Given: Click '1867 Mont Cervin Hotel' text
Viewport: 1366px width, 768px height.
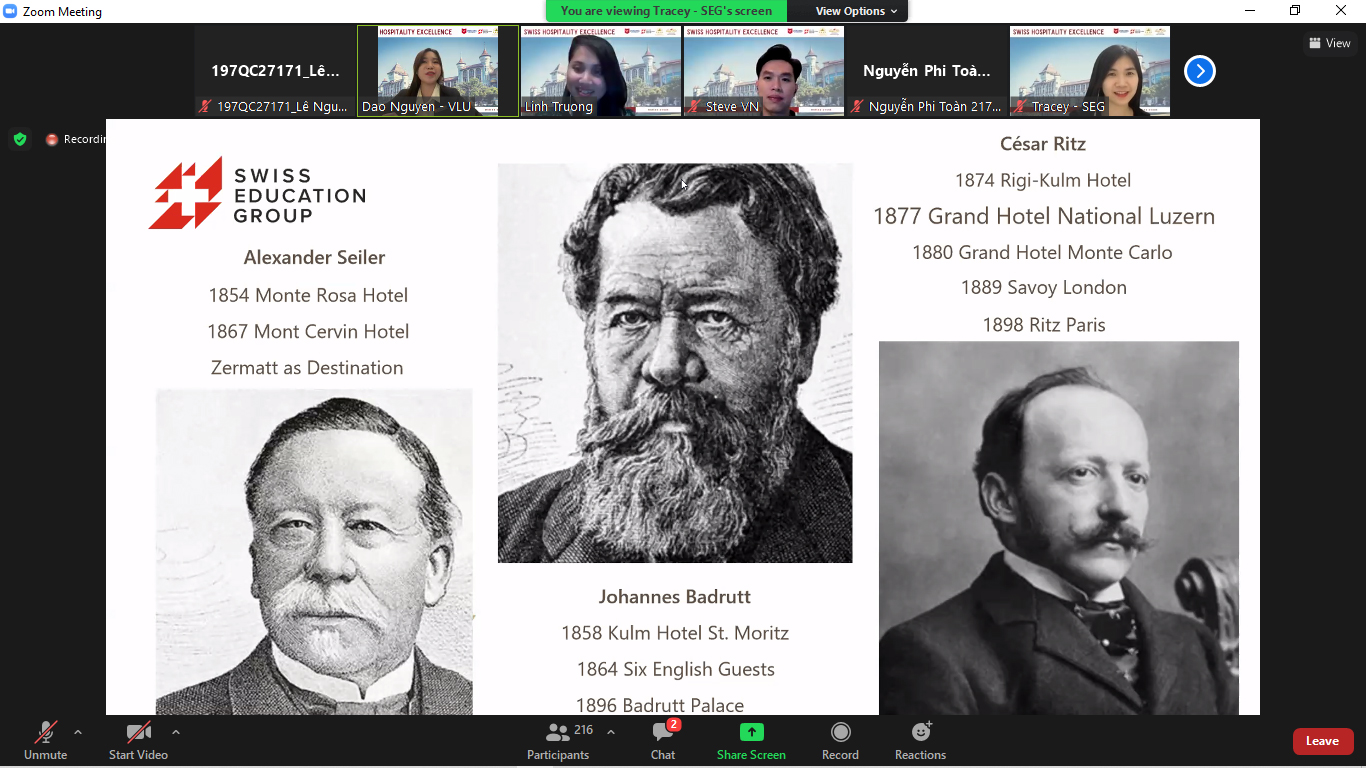Looking at the screenshot, I should click(x=308, y=331).
